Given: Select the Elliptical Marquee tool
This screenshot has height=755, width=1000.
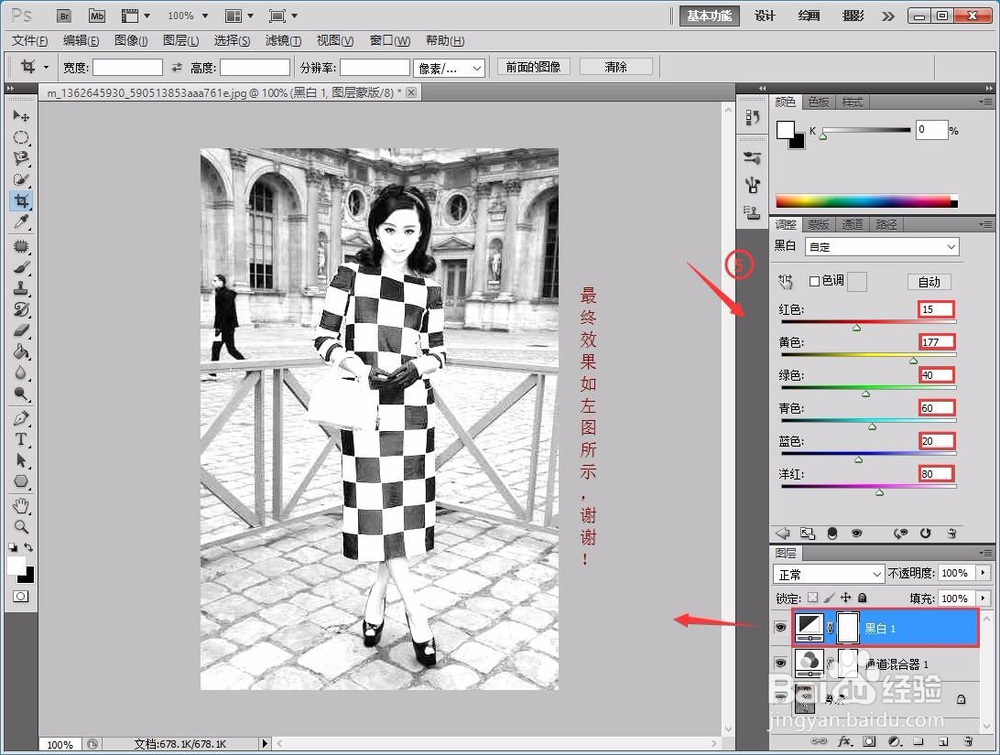Looking at the screenshot, I should point(21,137).
